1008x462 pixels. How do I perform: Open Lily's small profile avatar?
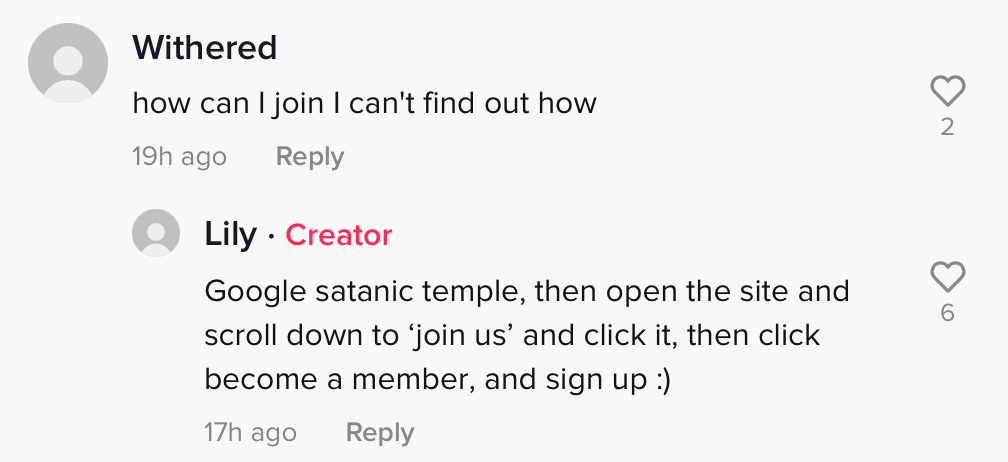tap(156, 233)
